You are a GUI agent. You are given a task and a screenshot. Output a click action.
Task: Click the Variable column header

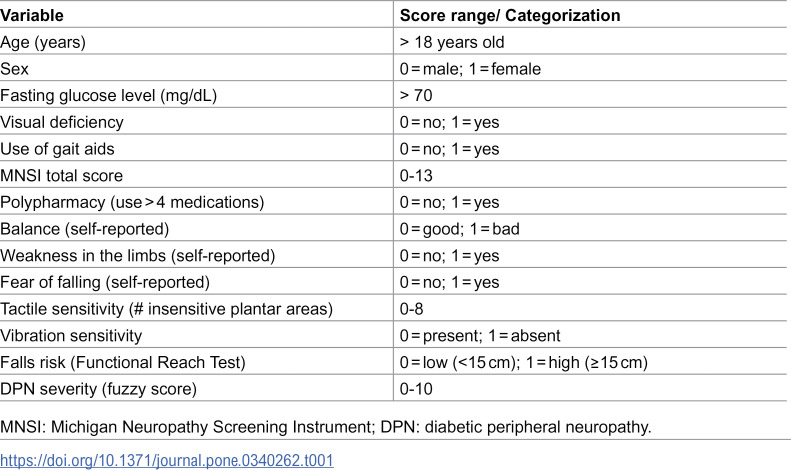point(32,16)
